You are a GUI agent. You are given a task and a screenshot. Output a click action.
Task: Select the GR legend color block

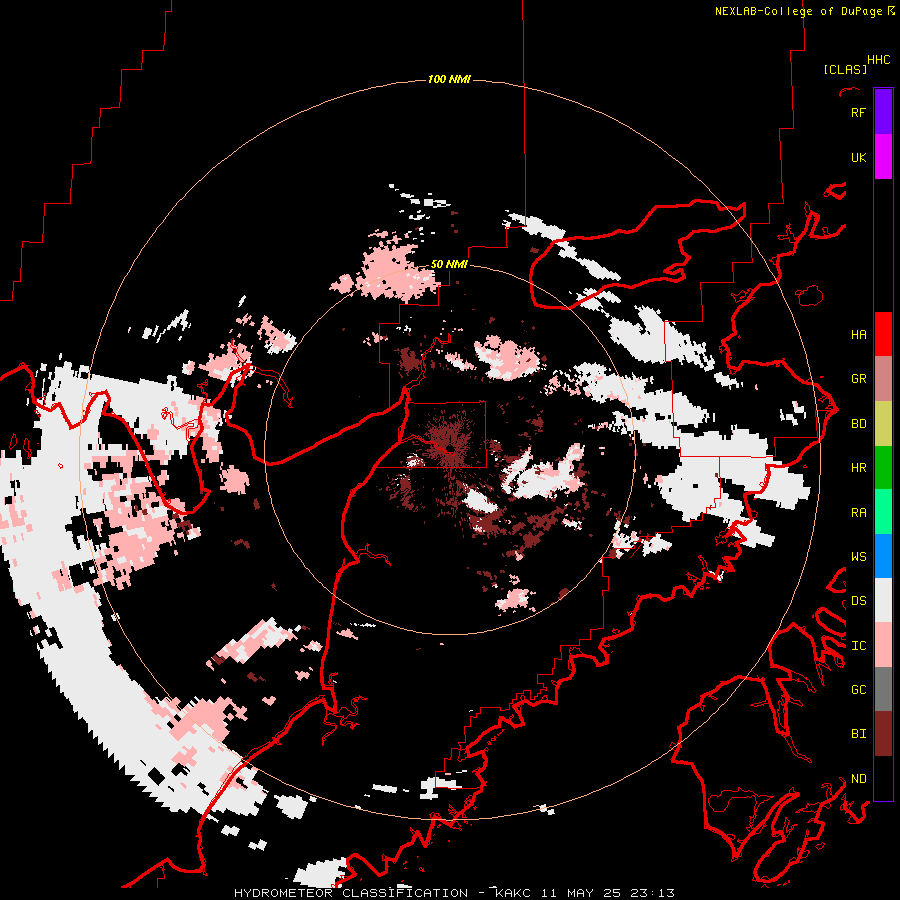point(883,379)
